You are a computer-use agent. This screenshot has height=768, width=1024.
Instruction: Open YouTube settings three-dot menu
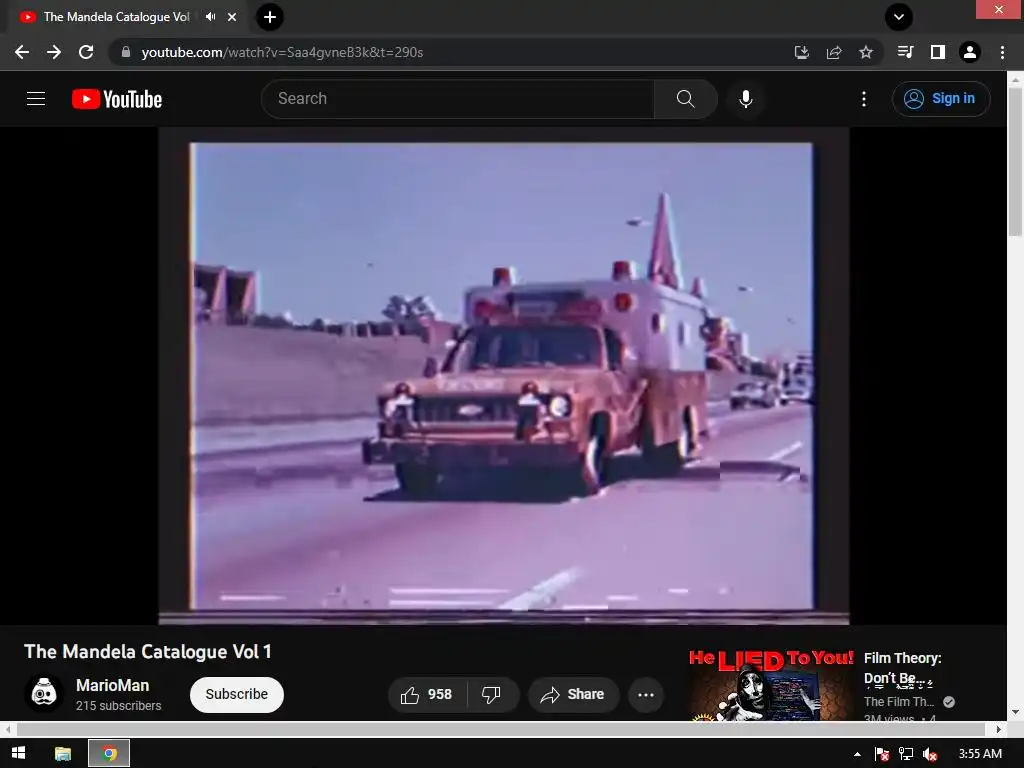click(864, 99)
